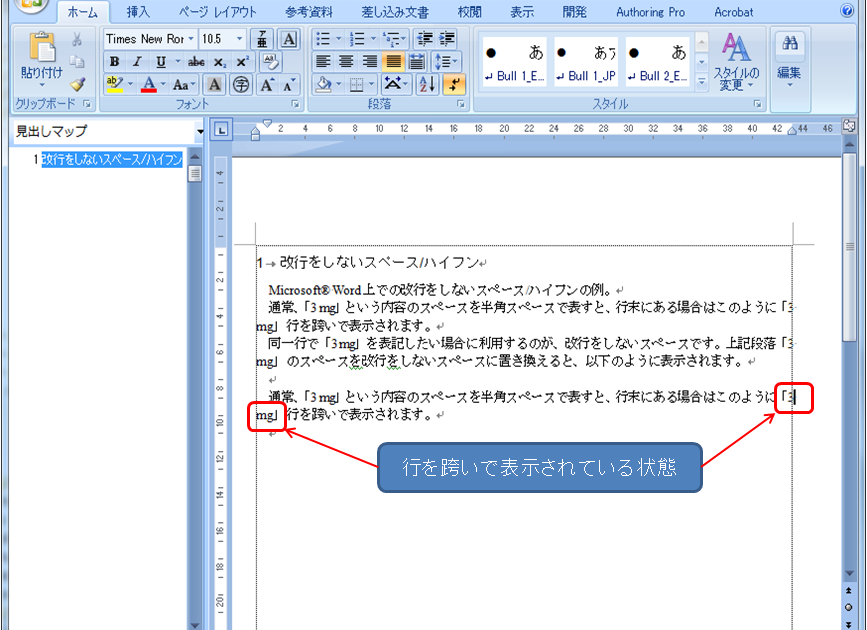Click the paste (貼り付け) clipboard icon
The image size is (867, 630).
[42, 48]
